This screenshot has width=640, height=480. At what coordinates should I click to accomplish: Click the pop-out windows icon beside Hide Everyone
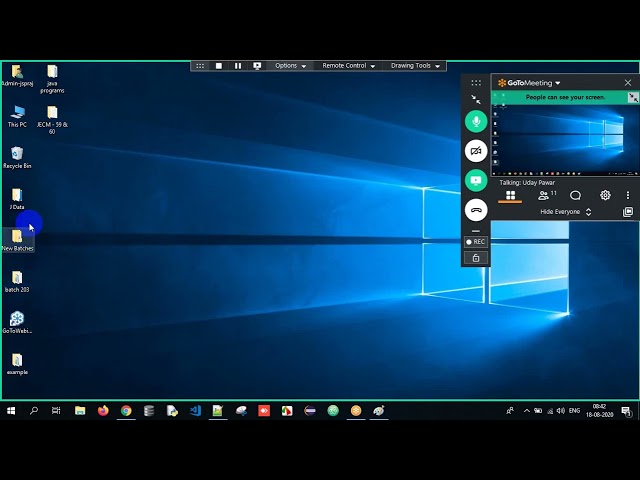[628, 212]
